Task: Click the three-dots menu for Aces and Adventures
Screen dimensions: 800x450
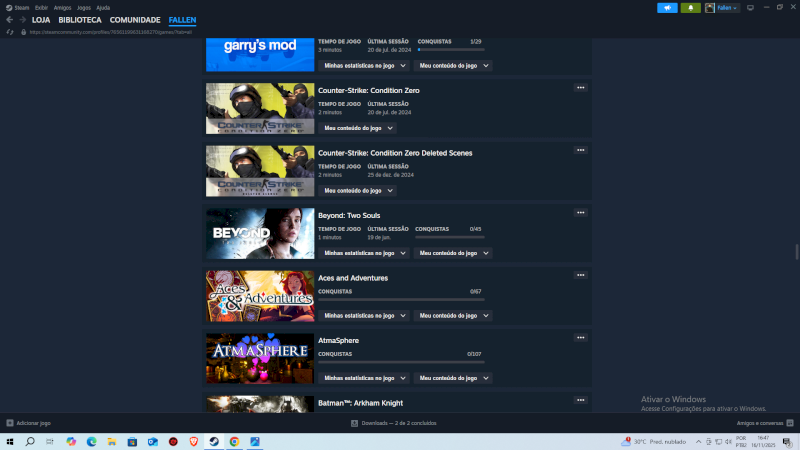Action: pos(580,276)
